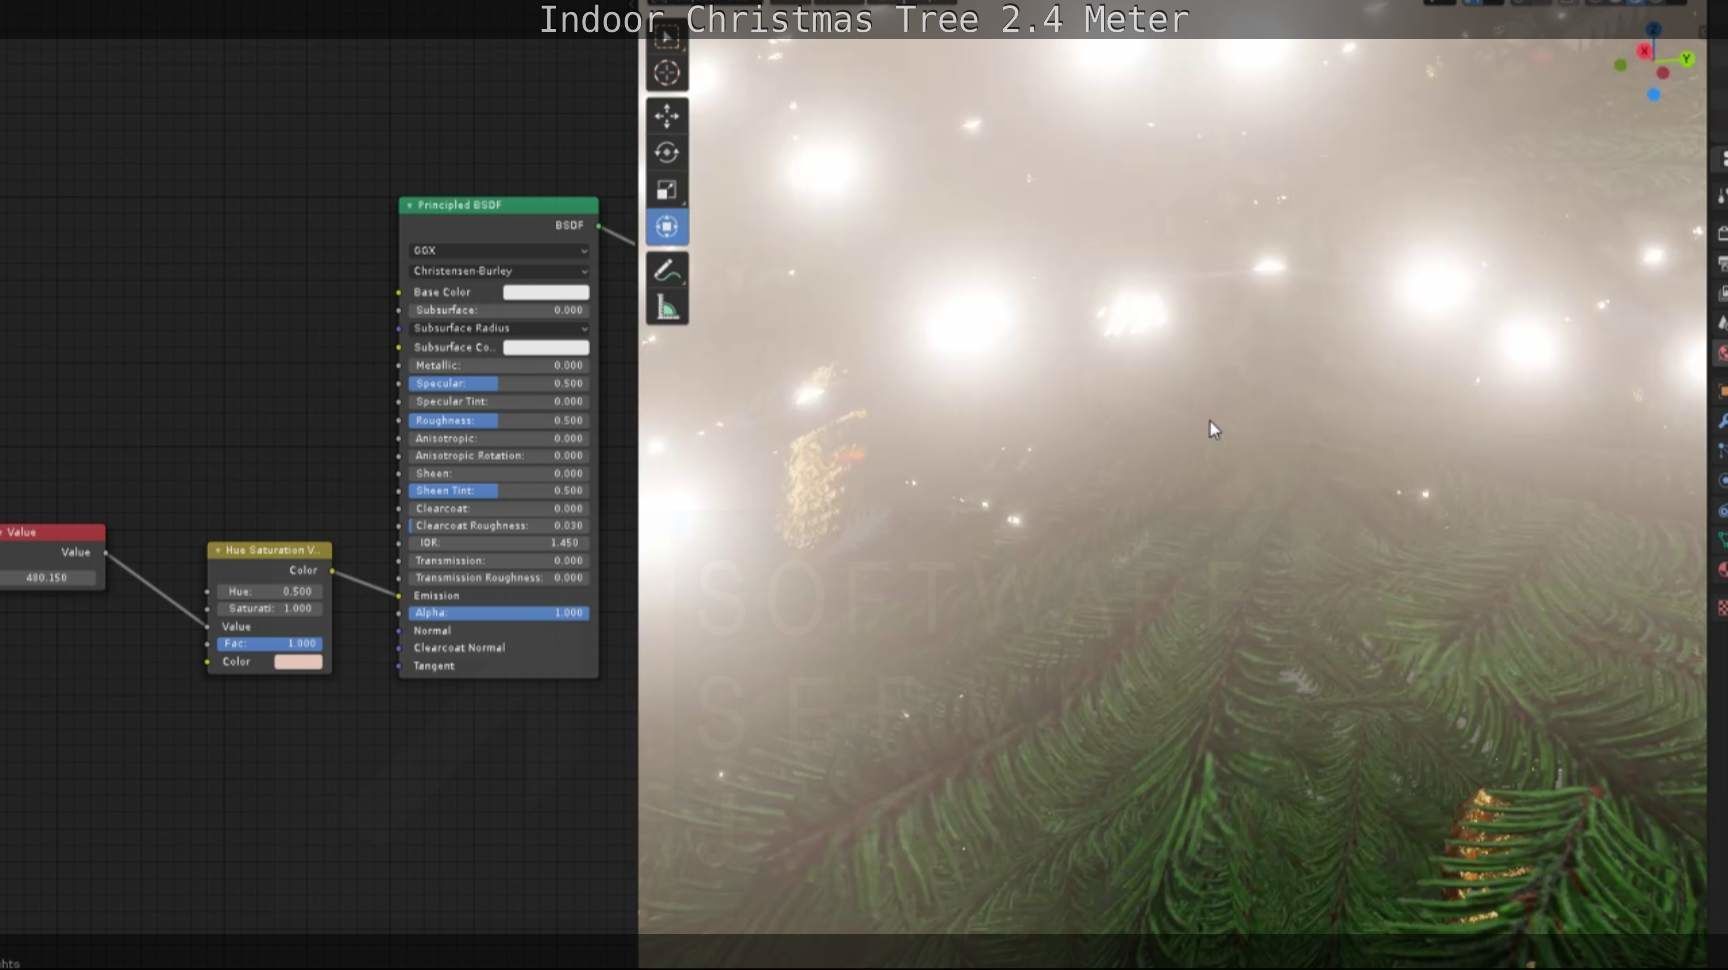Click the 480.150 field in Value node
Screen dimensions: 1728x970
pyautogui.click(x=47, y=578)
